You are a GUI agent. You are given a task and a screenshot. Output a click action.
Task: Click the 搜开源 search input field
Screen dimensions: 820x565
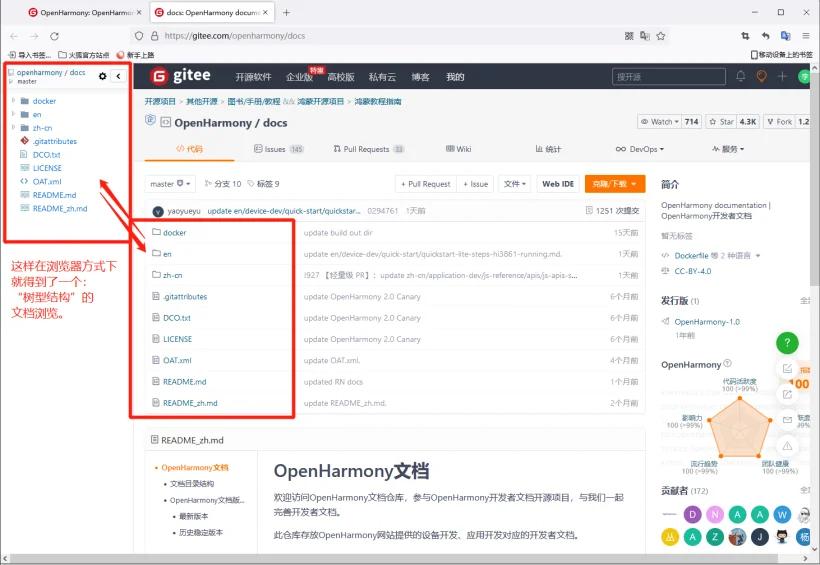(x=669, y=76)
